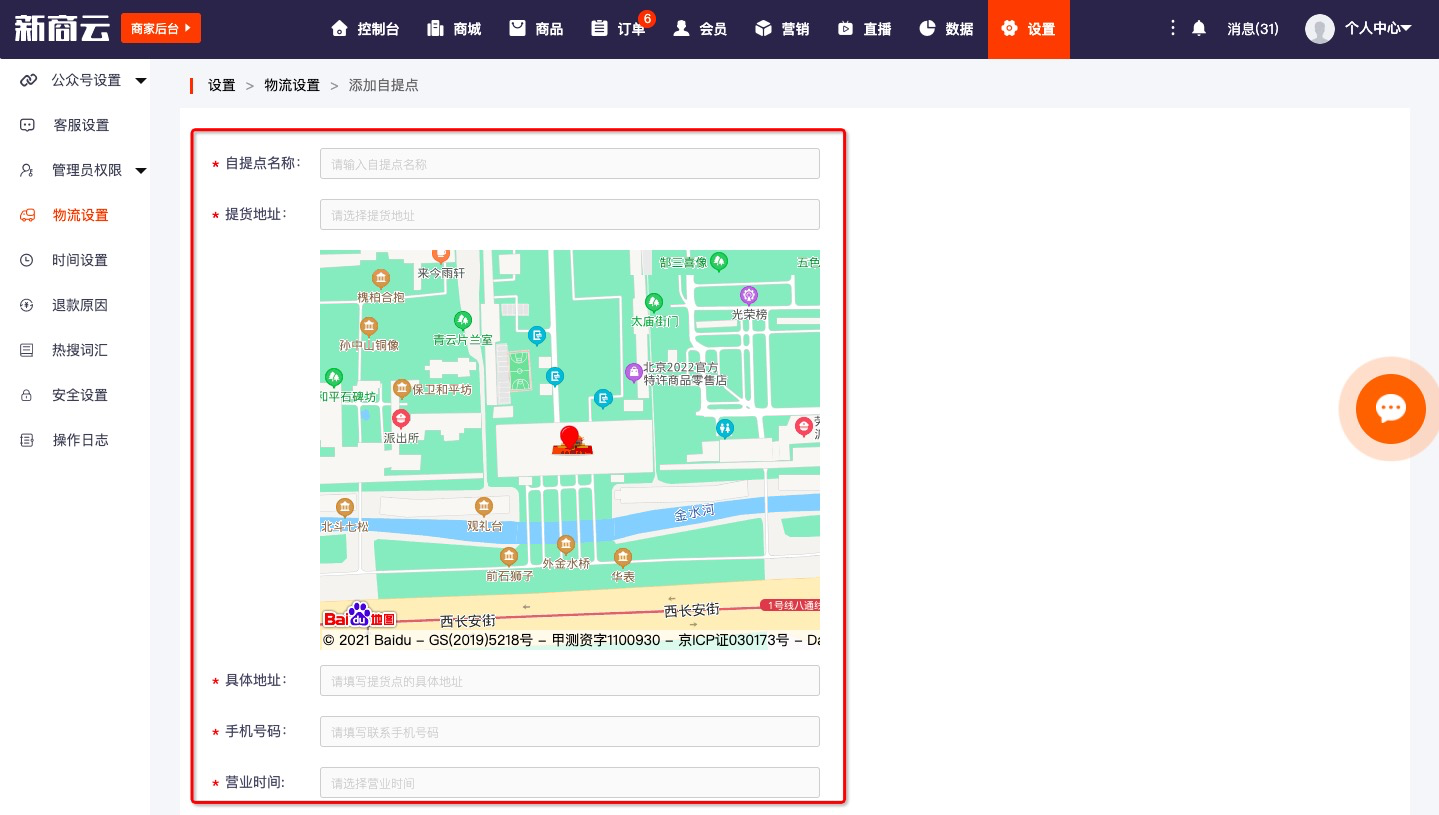Click the pie chart icon beside 数据
Viewport: 1439px width, 815px height.
pyautogui.click(x=927, y=28)
